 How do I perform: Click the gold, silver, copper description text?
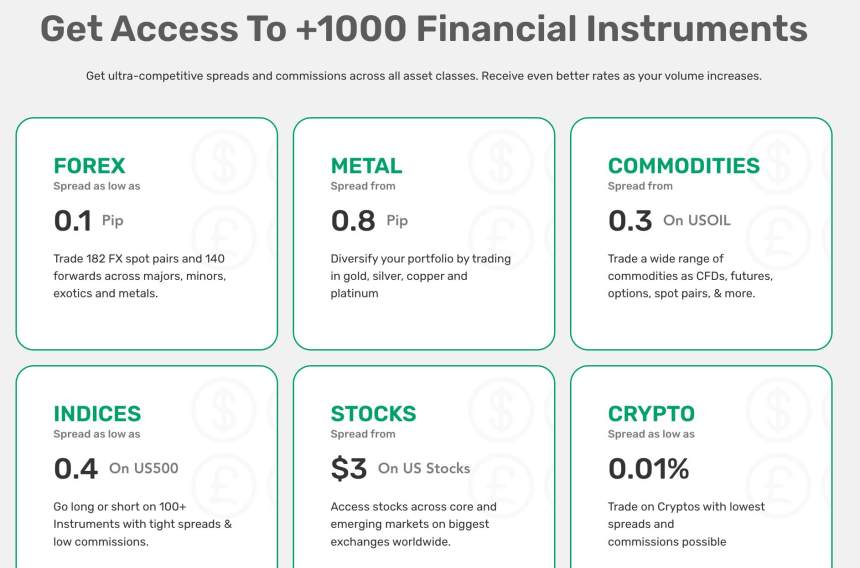tap(420, 276)
